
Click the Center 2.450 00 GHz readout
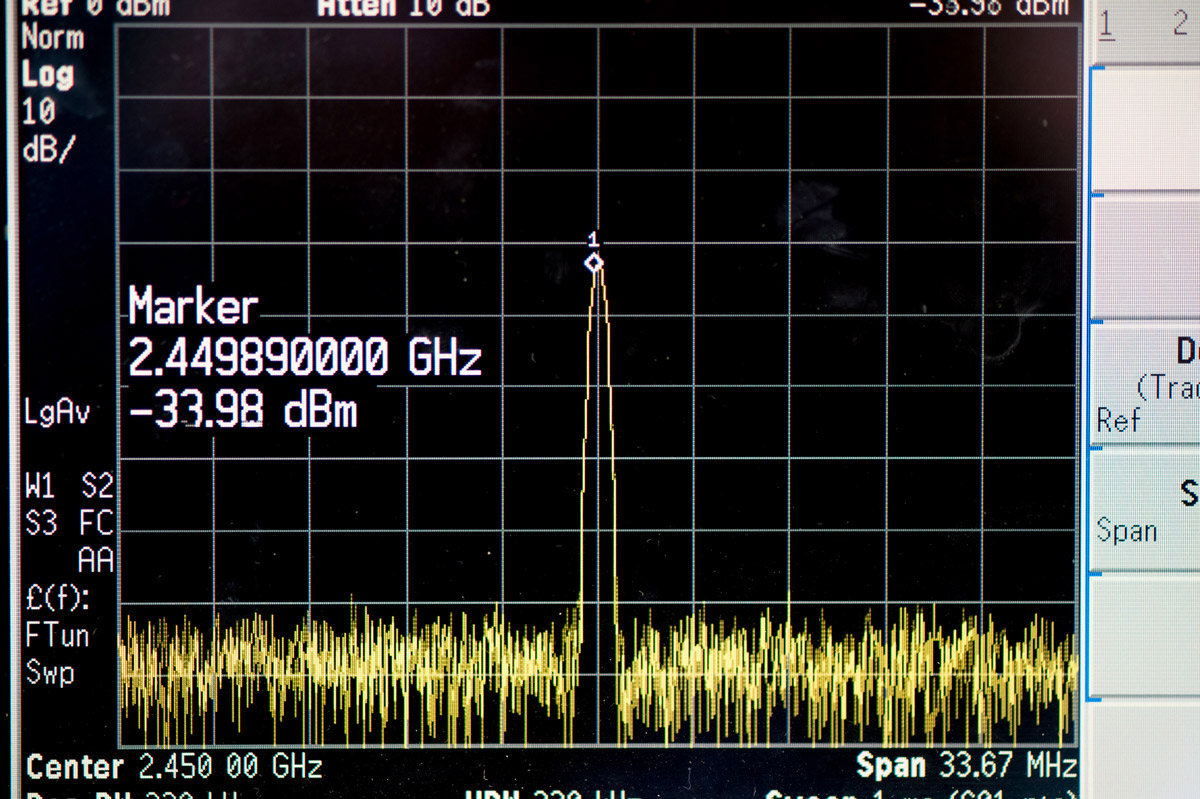point(174,767)
